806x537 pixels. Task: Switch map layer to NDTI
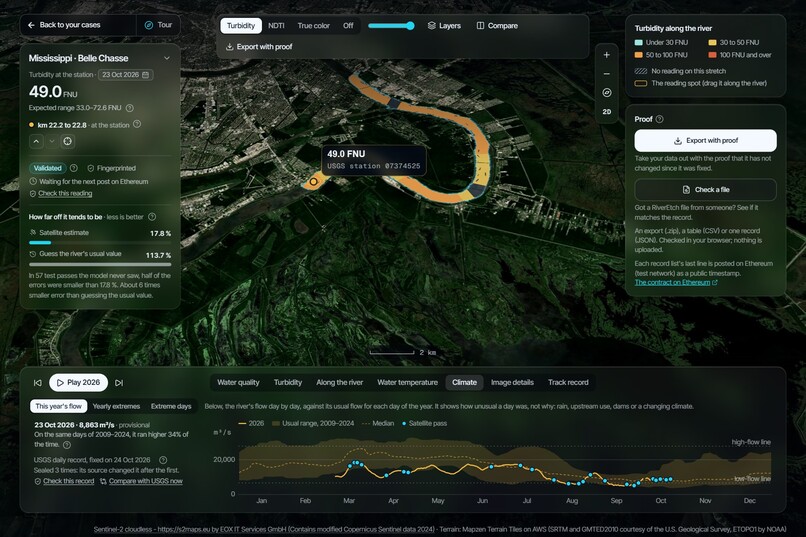(276, 26)
